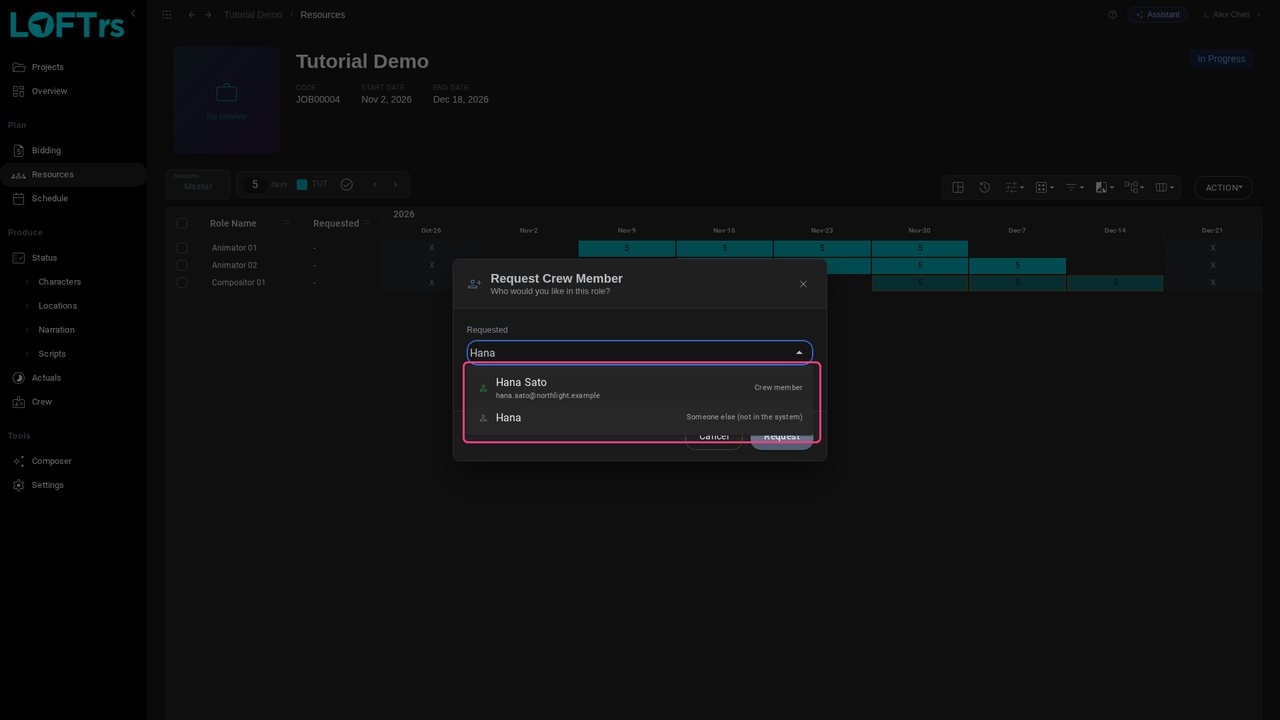Screen dimensions: 1280x720
Task: Open Actuals in the sidebar
Action: pyautogui.click(x=73, y=378)
